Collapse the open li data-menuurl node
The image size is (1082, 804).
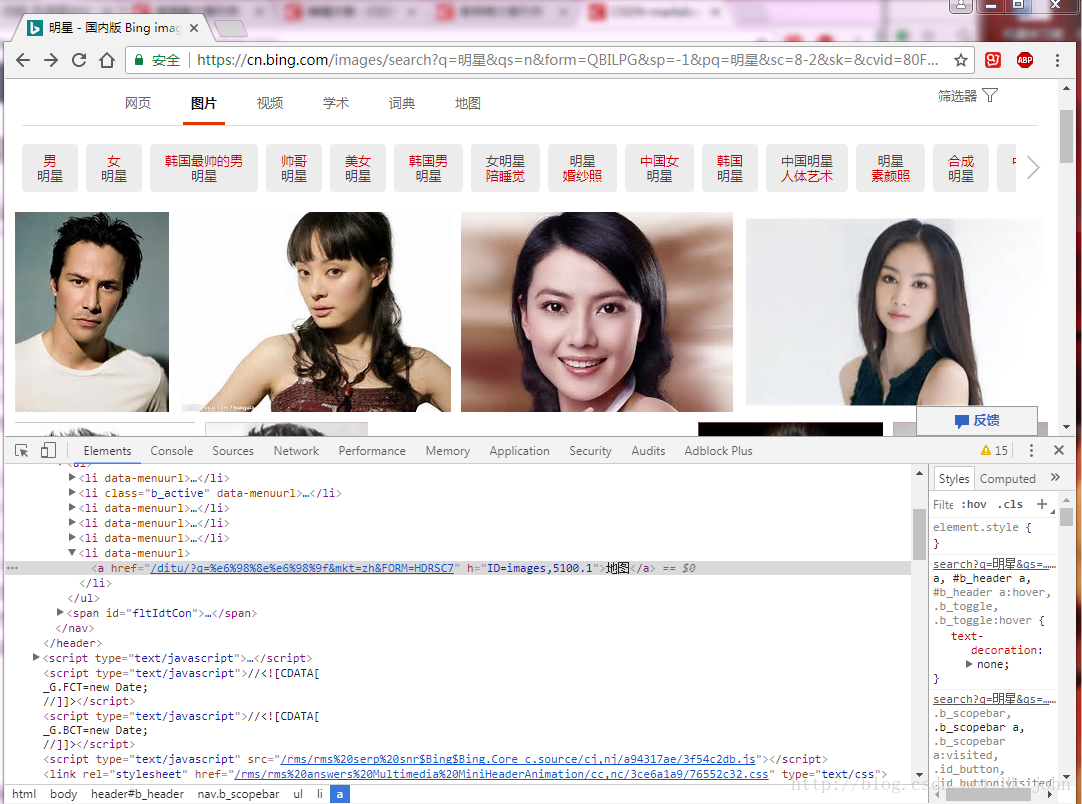click(72, 553)
